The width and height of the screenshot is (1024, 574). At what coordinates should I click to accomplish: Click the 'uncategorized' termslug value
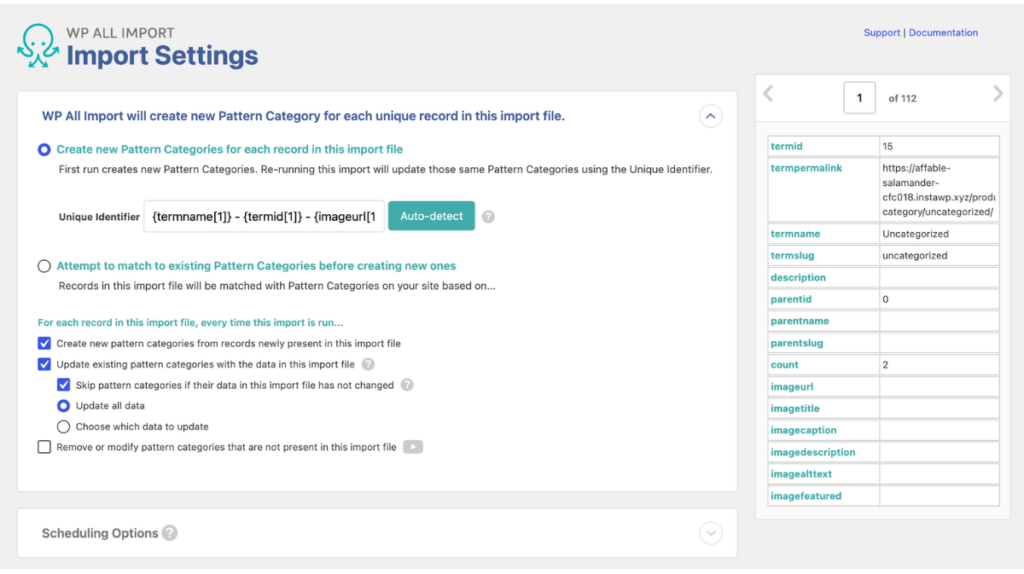click(x=914, y=255)
